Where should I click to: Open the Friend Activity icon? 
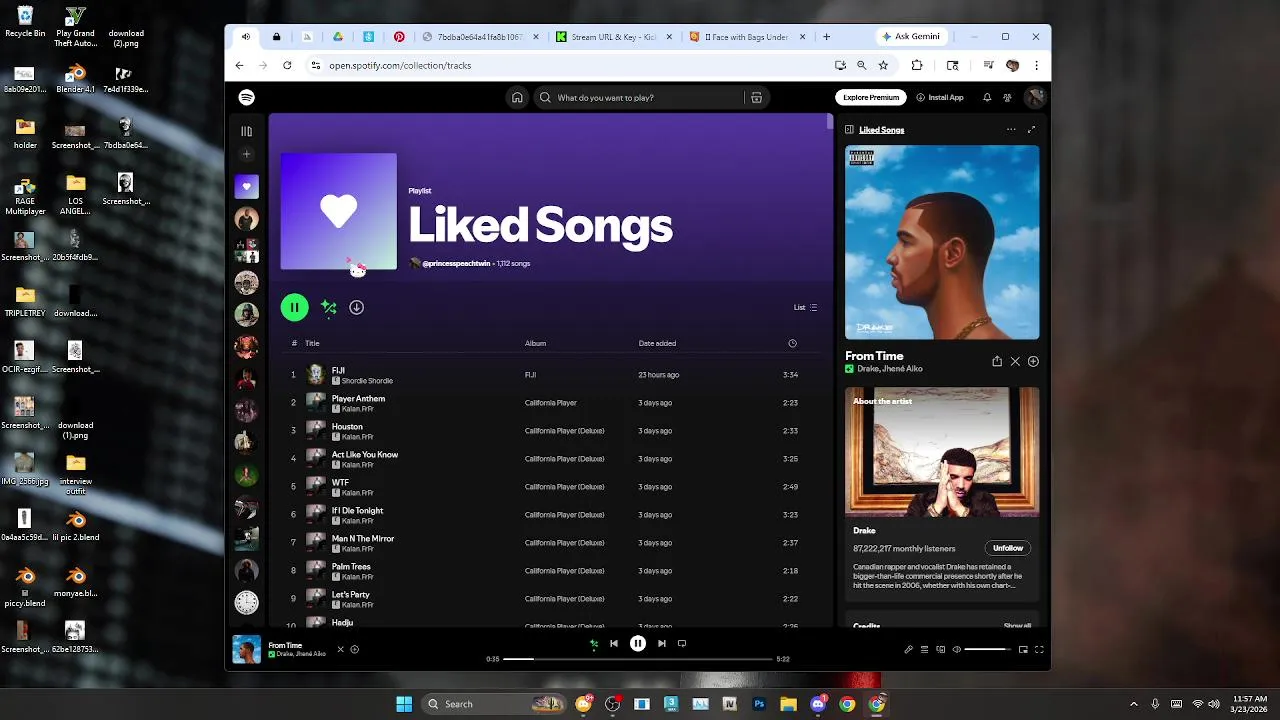[x=1007, y=97]
